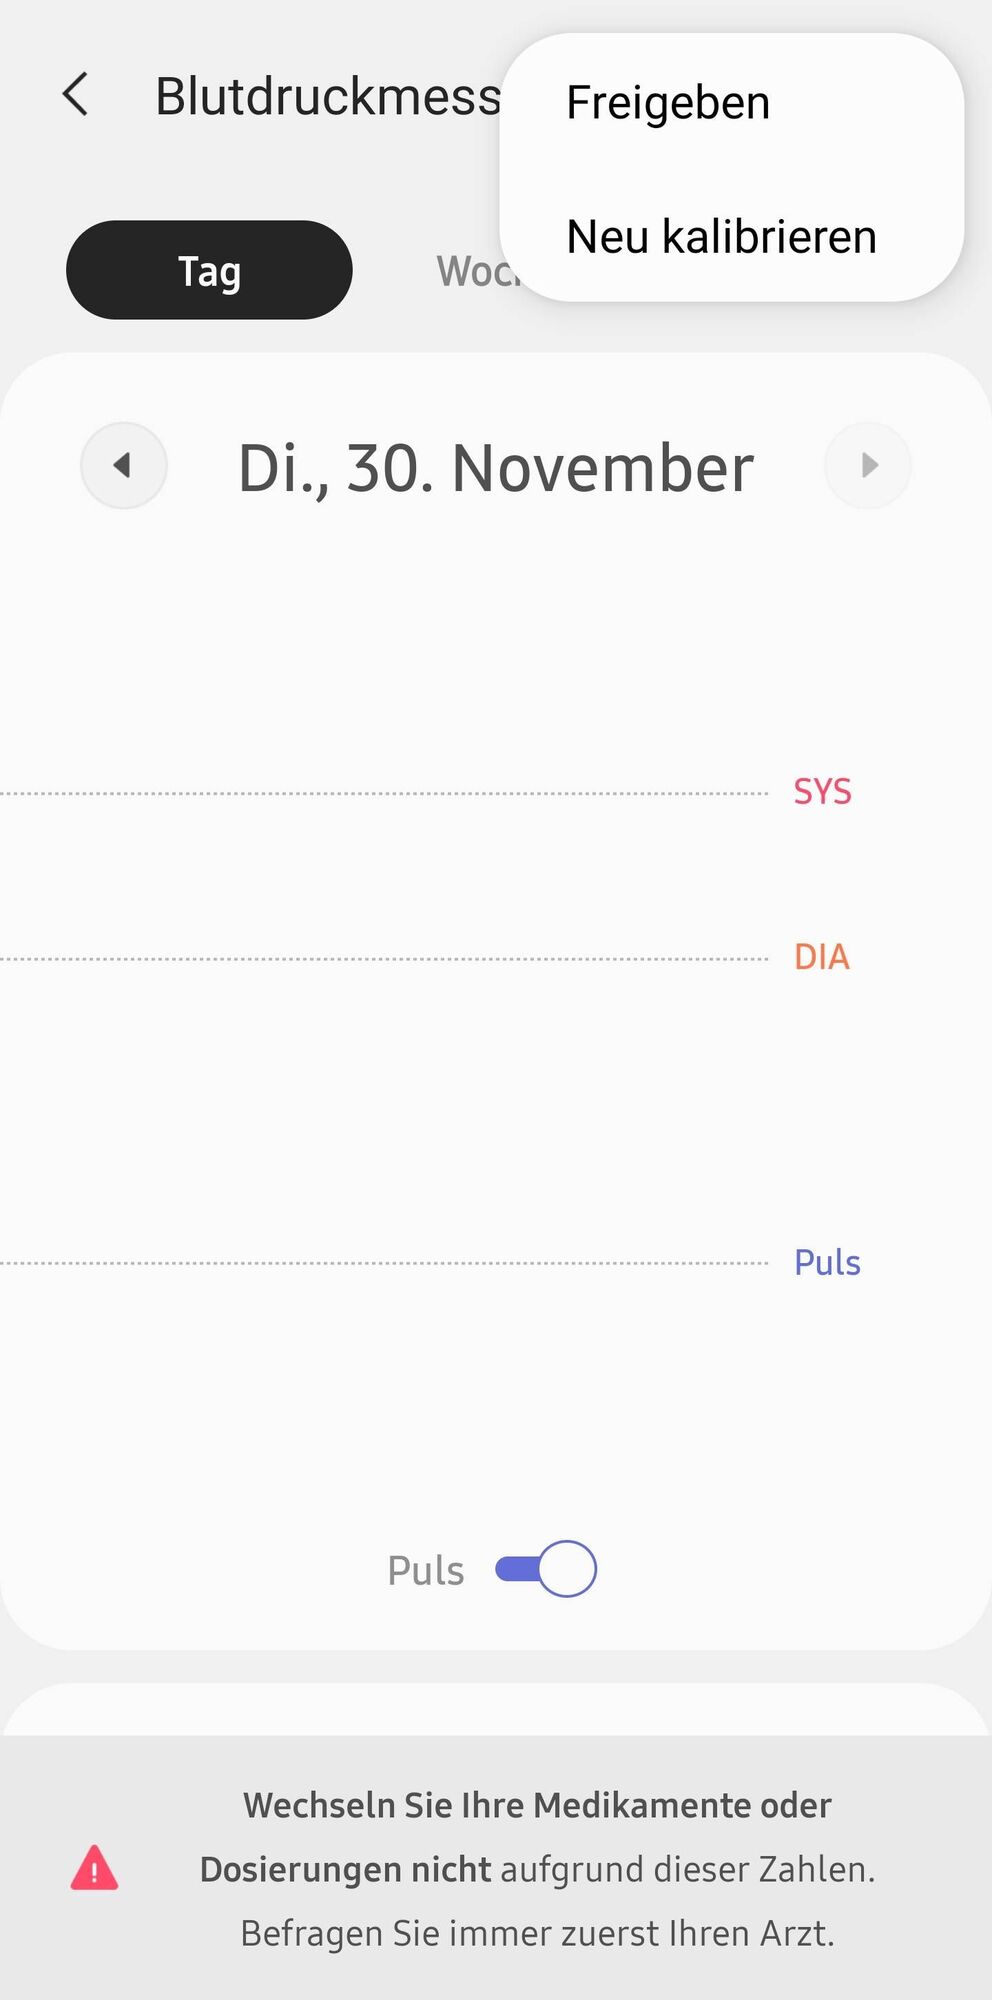Screen dimensions: 992x2000
Task: Go back with the arrow icon
Action: pos(76,95)
